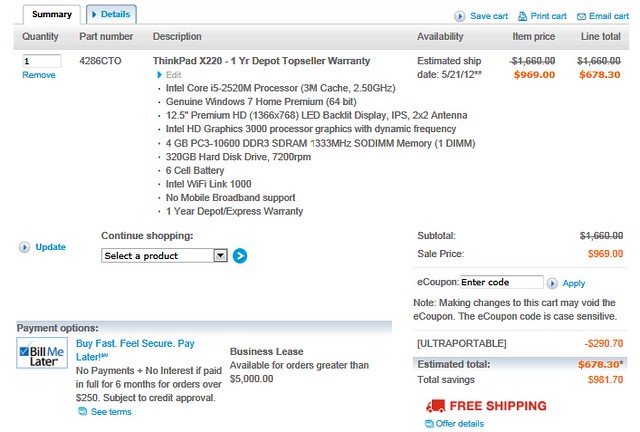
Task: Click the Save cart arrow icon
Action: pyautogui.click(x=460, y=16)
